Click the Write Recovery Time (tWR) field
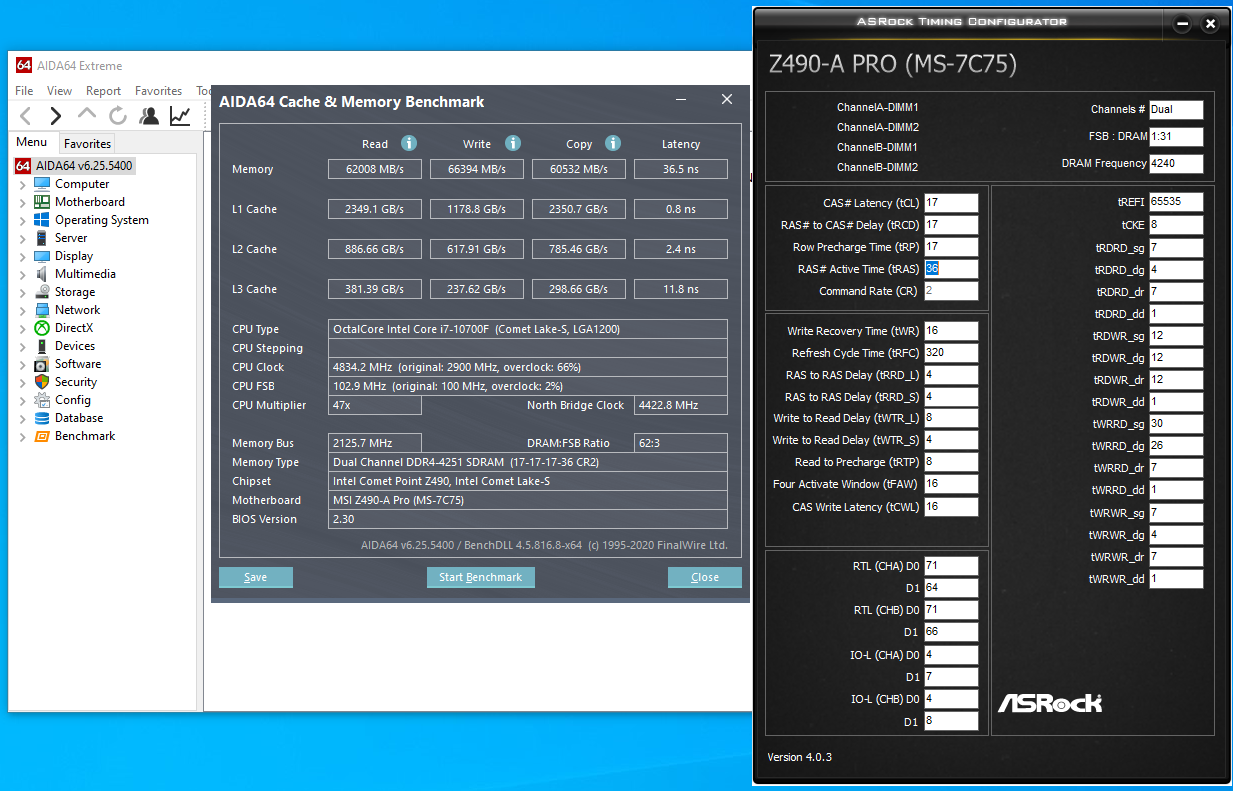The height and width of the screenshot is (791, 1233). [x=951, y=330]
